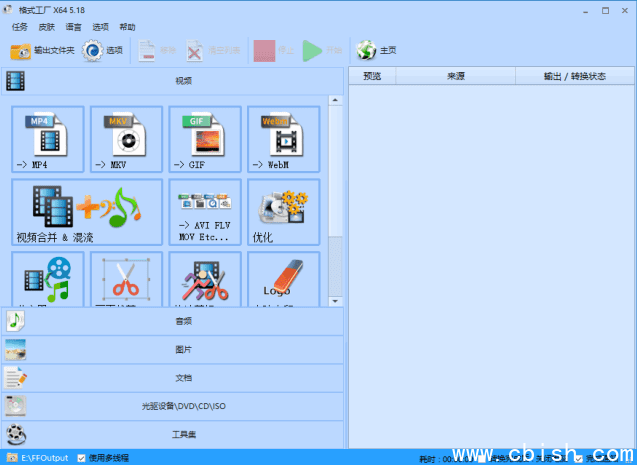Click the video panel scroll-up arrow

pos(335,100)
